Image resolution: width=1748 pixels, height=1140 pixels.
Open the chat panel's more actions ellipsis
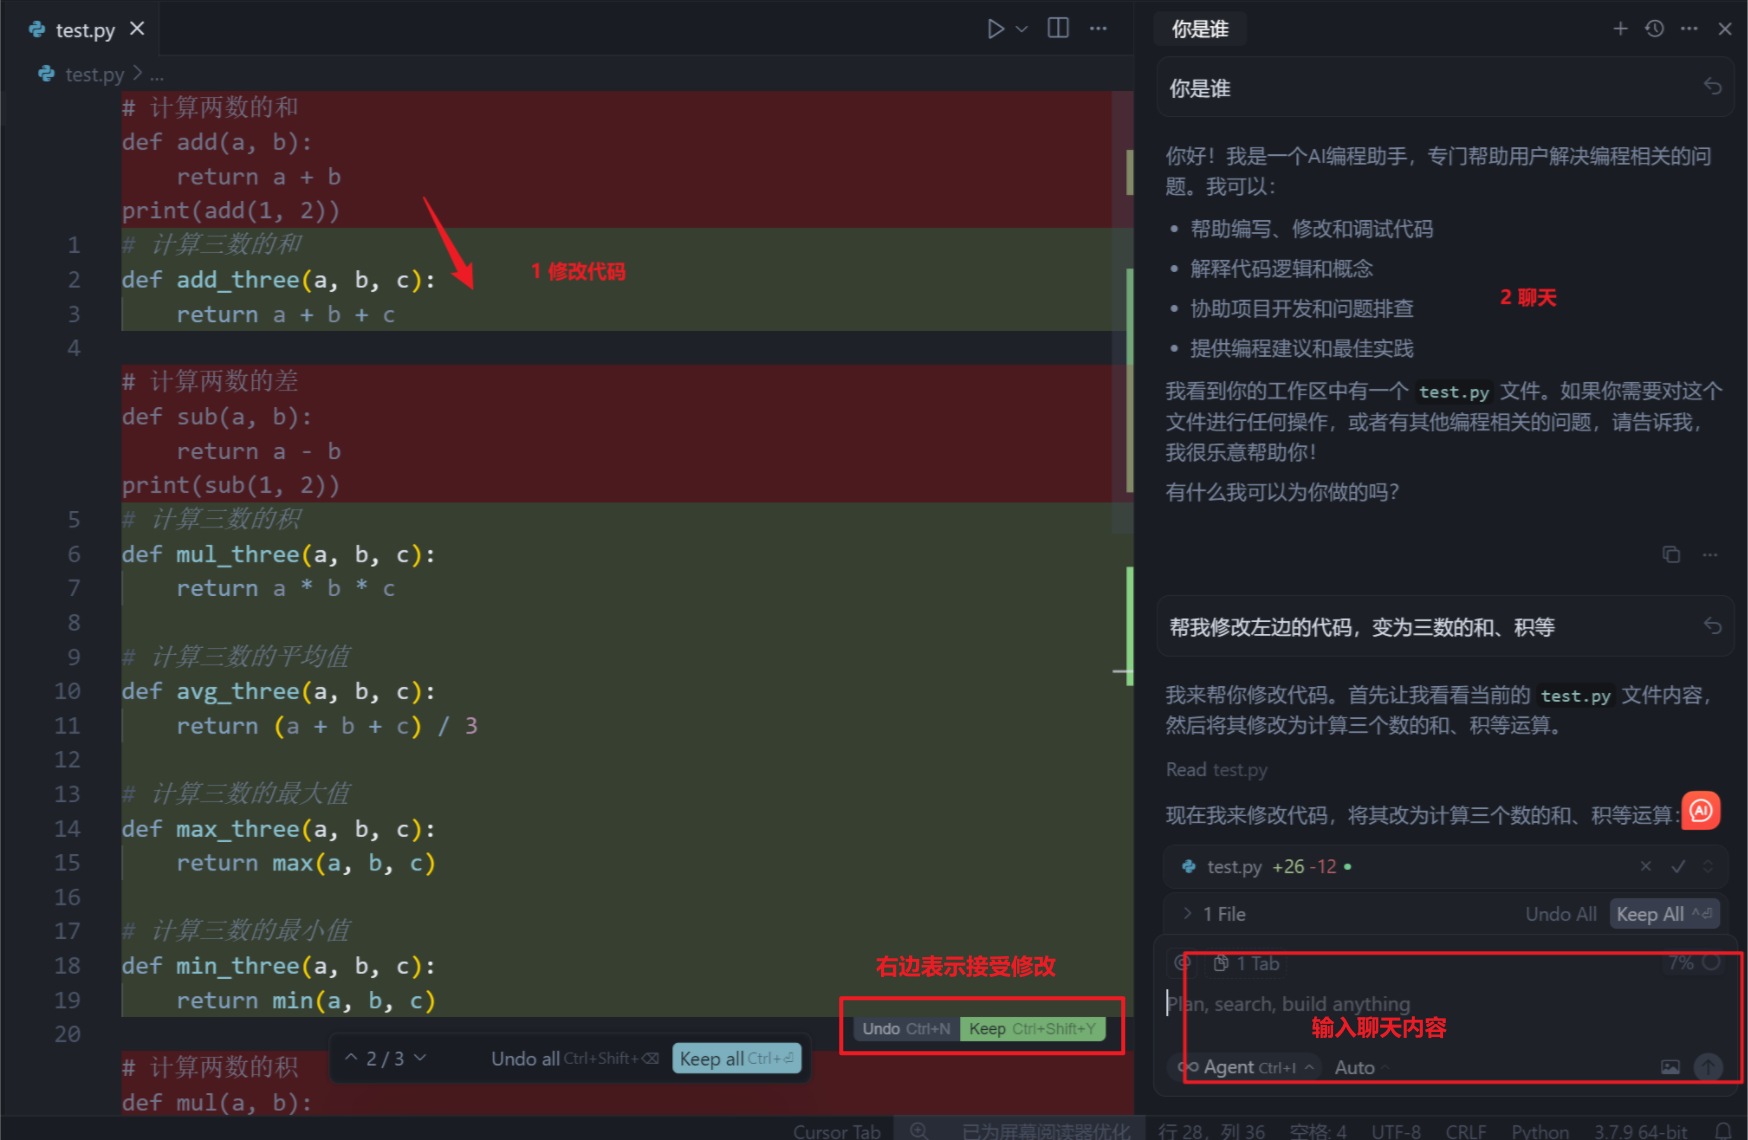[x=1689, y=28]
